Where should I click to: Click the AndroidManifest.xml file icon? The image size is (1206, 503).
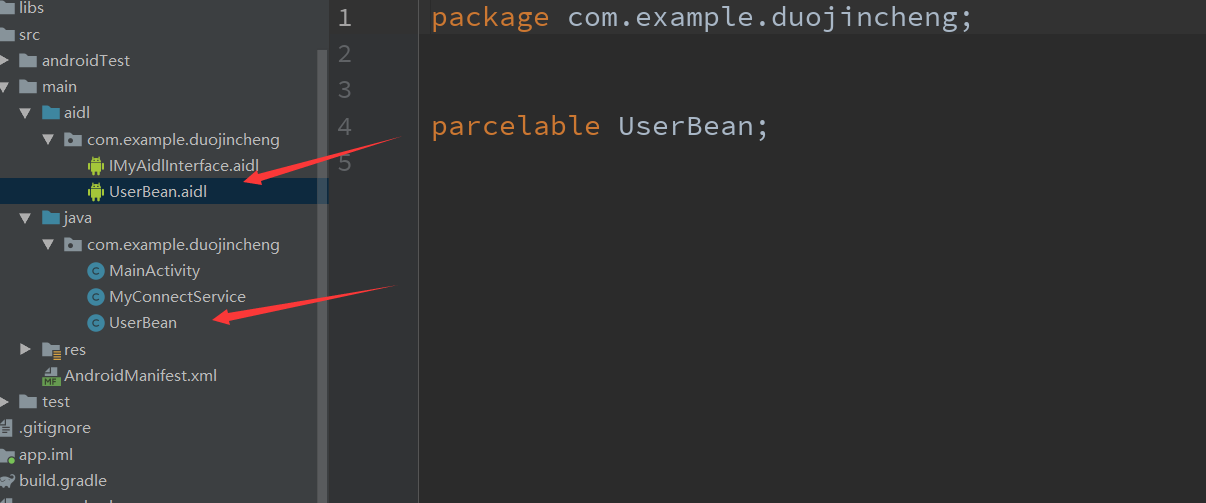click(x=51, y=376)
